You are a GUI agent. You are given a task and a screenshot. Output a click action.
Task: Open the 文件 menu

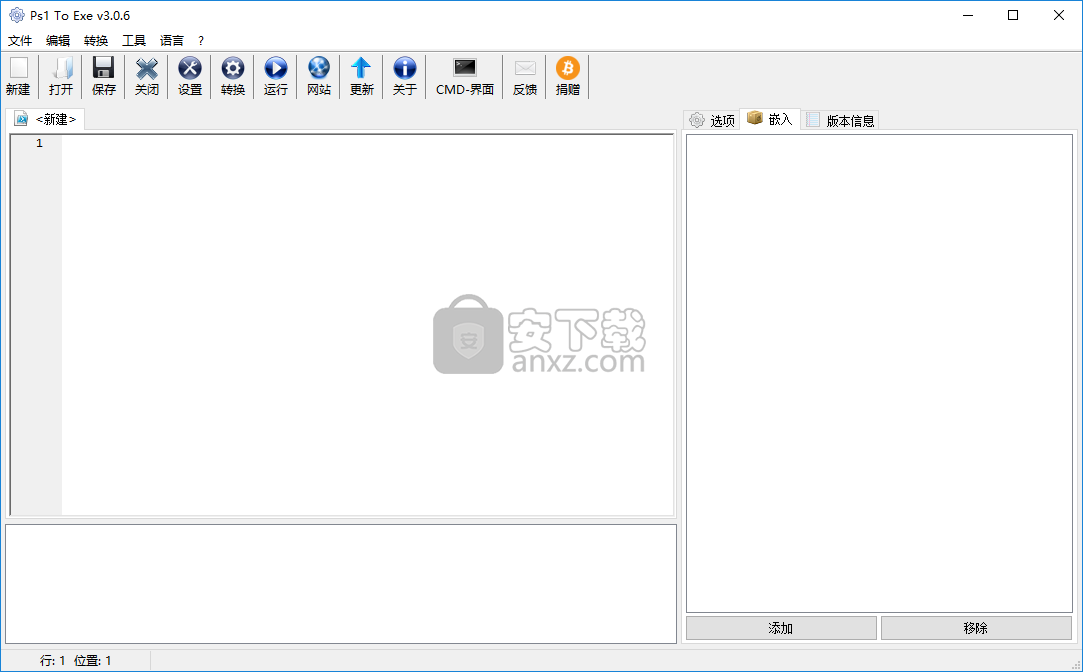[x=20, y=41]
